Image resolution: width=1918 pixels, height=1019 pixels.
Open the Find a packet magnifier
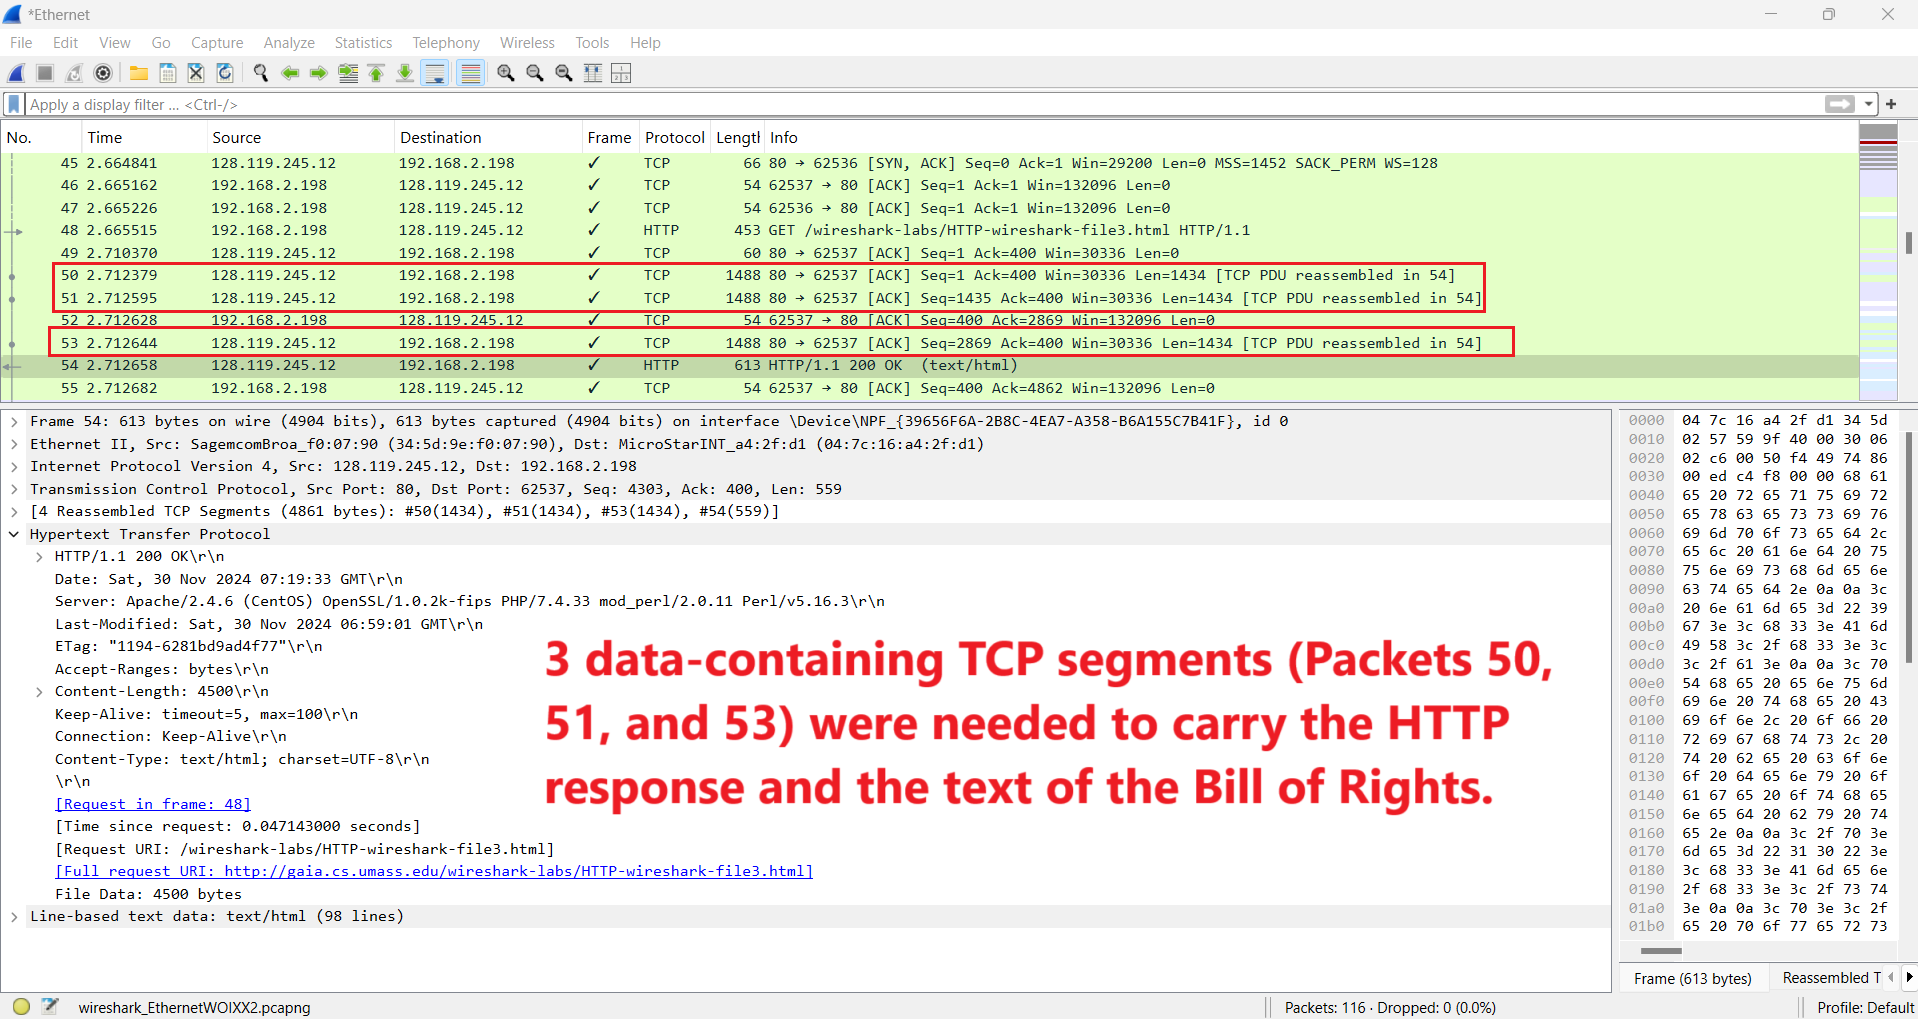click(261, 73)
